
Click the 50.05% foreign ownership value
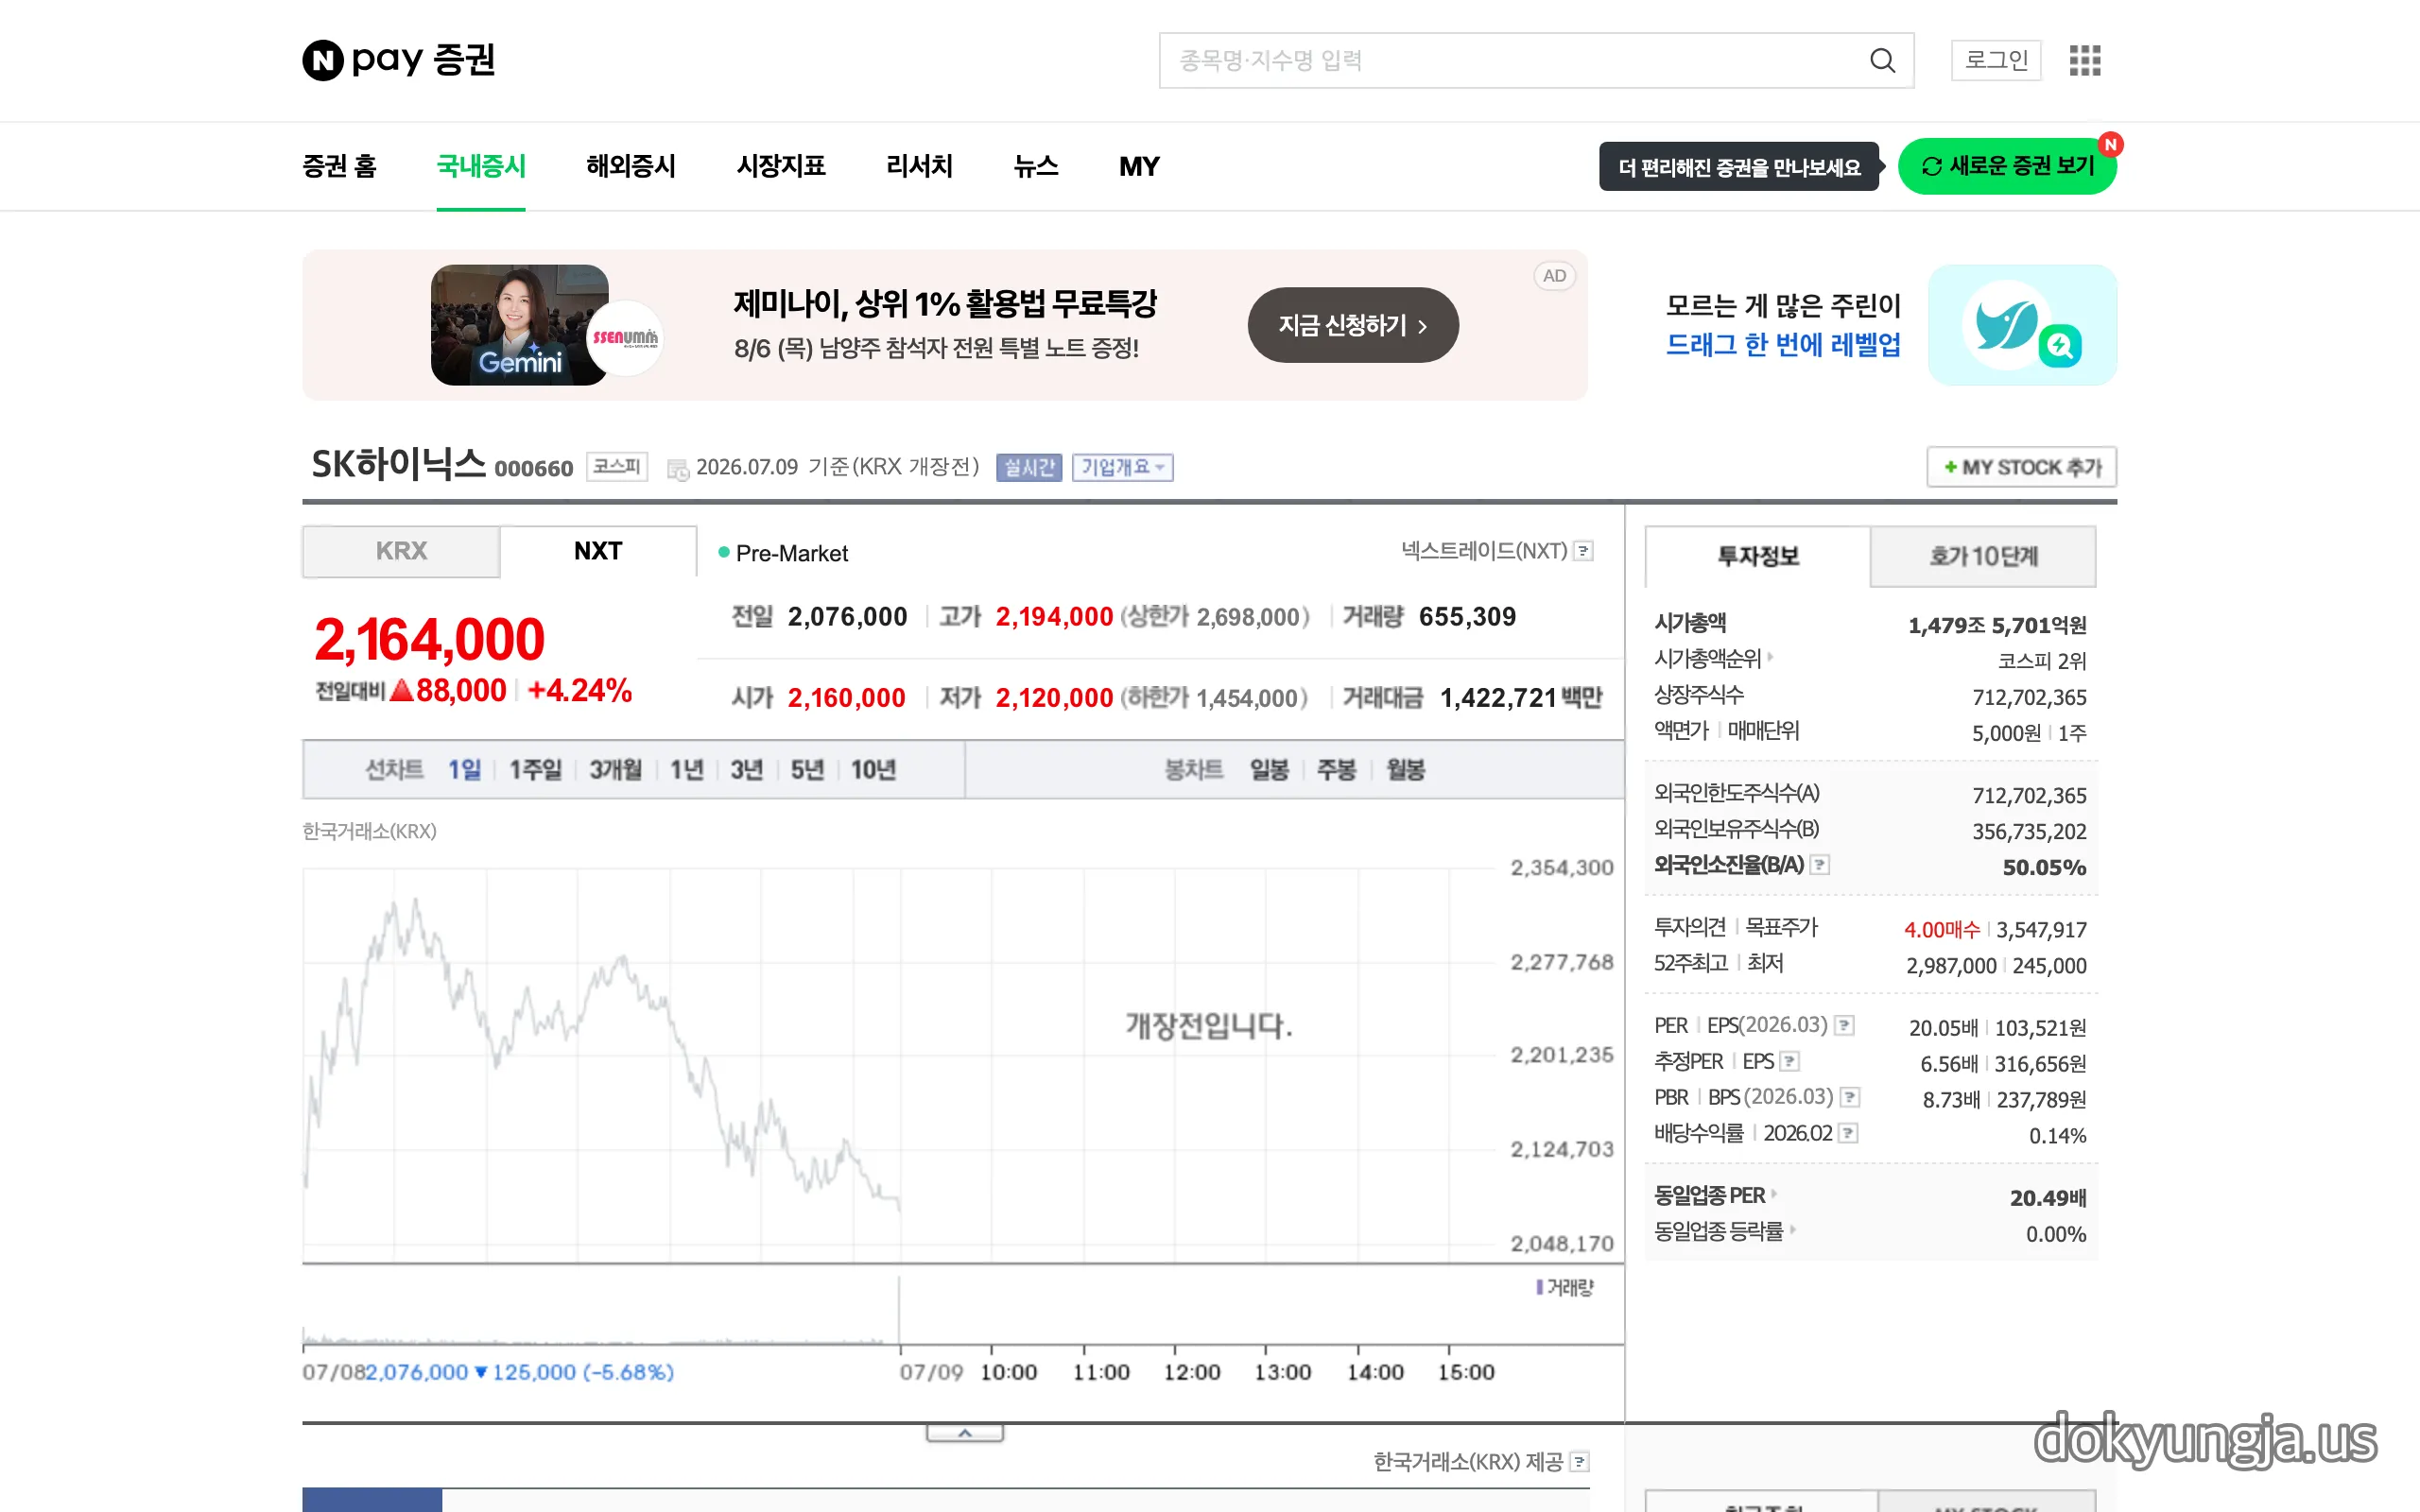pyautogui.click(x=2044, y=867)
